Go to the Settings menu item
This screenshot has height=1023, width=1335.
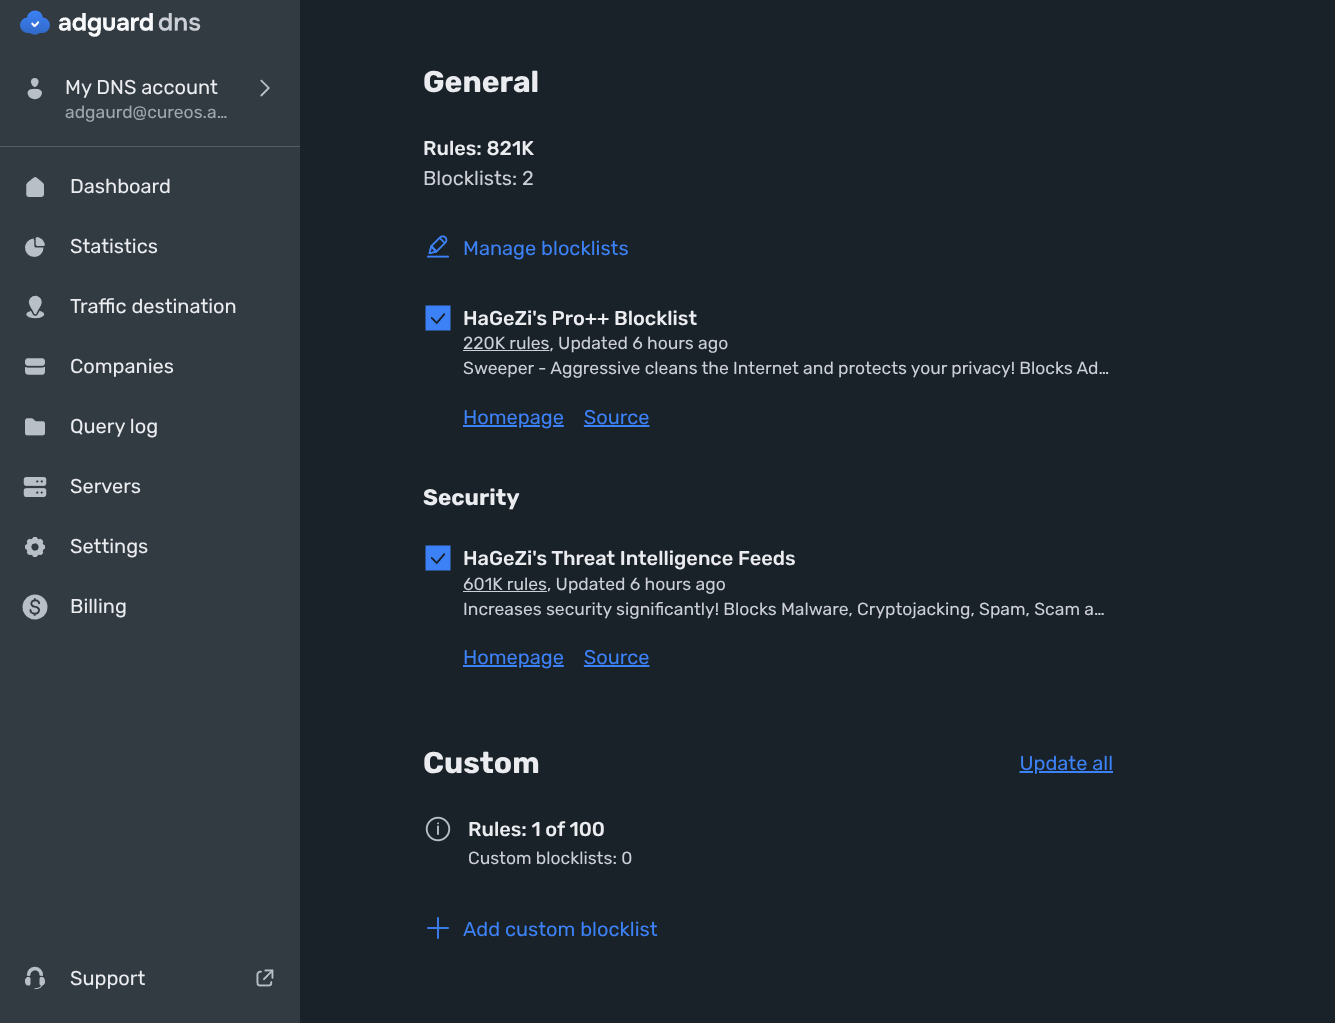(x=109, y=547)
